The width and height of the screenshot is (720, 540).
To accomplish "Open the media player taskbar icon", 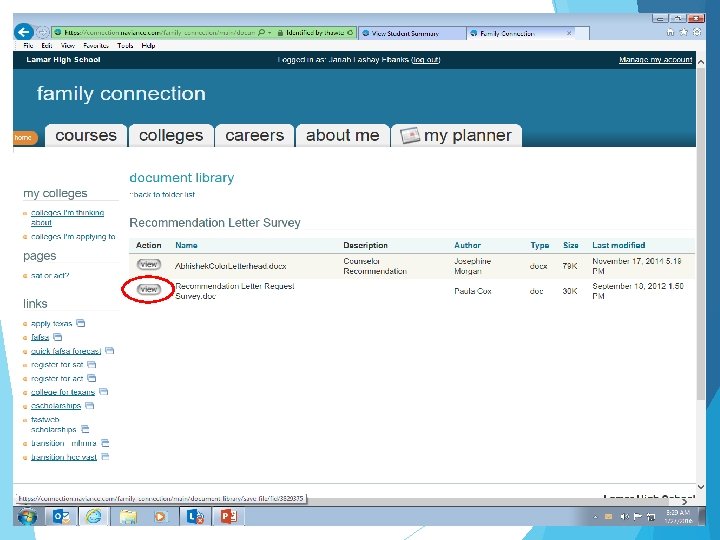I will pos(160,517).
